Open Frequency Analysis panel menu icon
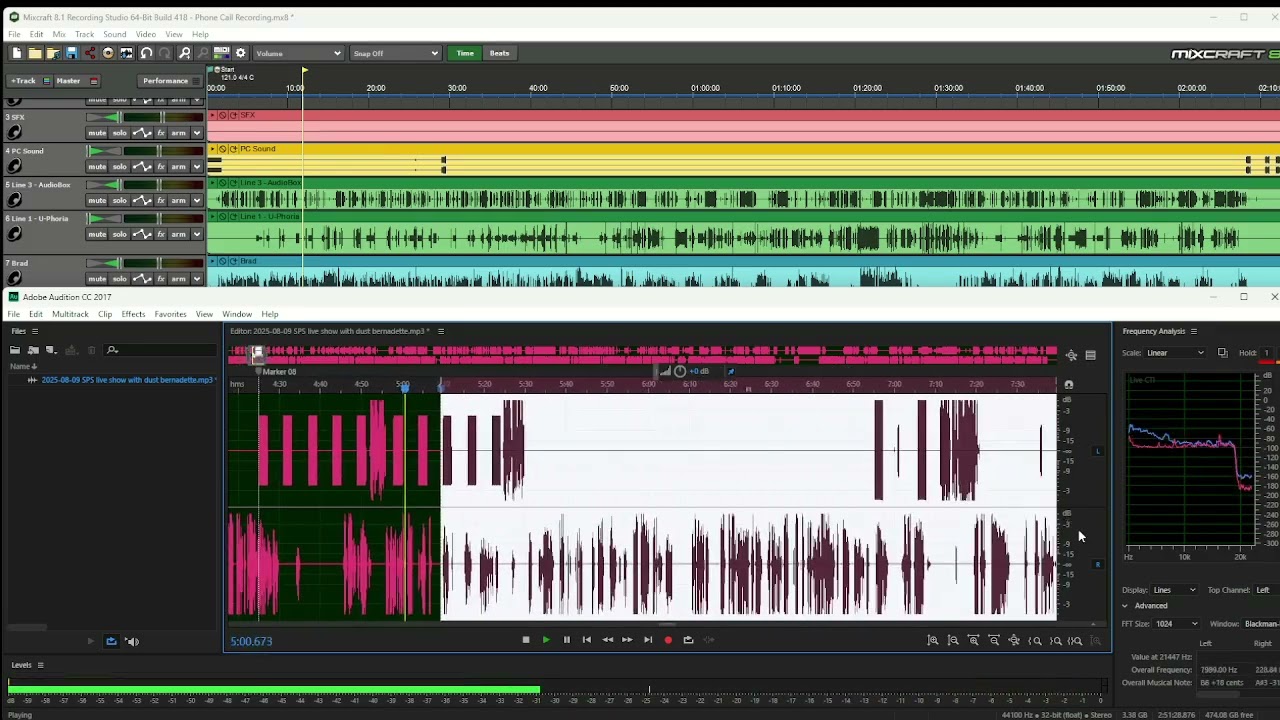1280x720 pixels. [1193, 331]
